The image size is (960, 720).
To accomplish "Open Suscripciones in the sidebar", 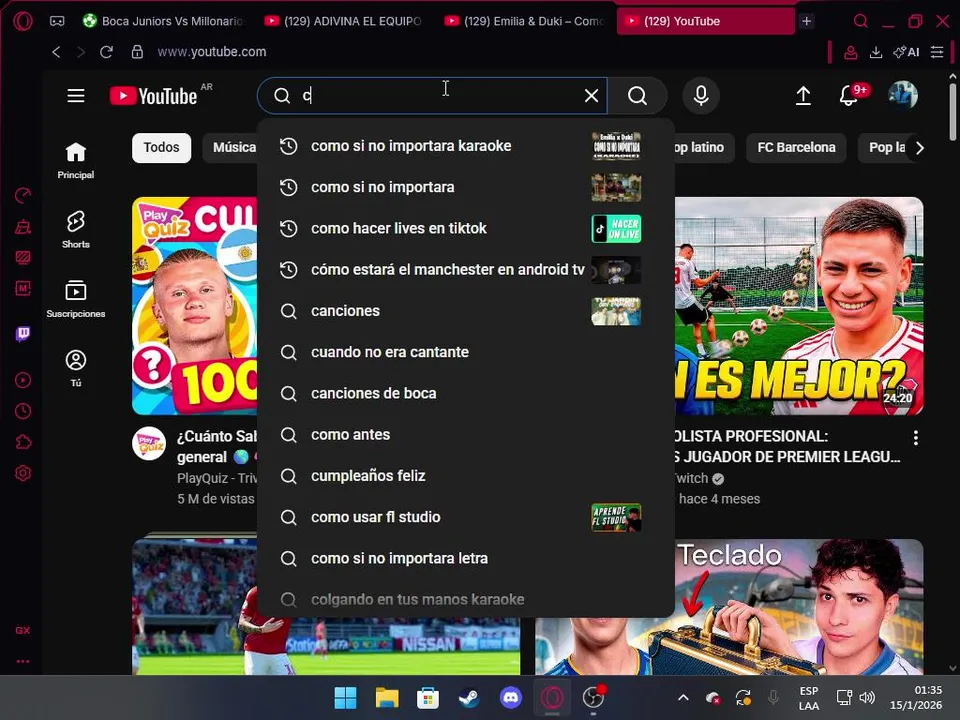I will (x=76, y=299).
